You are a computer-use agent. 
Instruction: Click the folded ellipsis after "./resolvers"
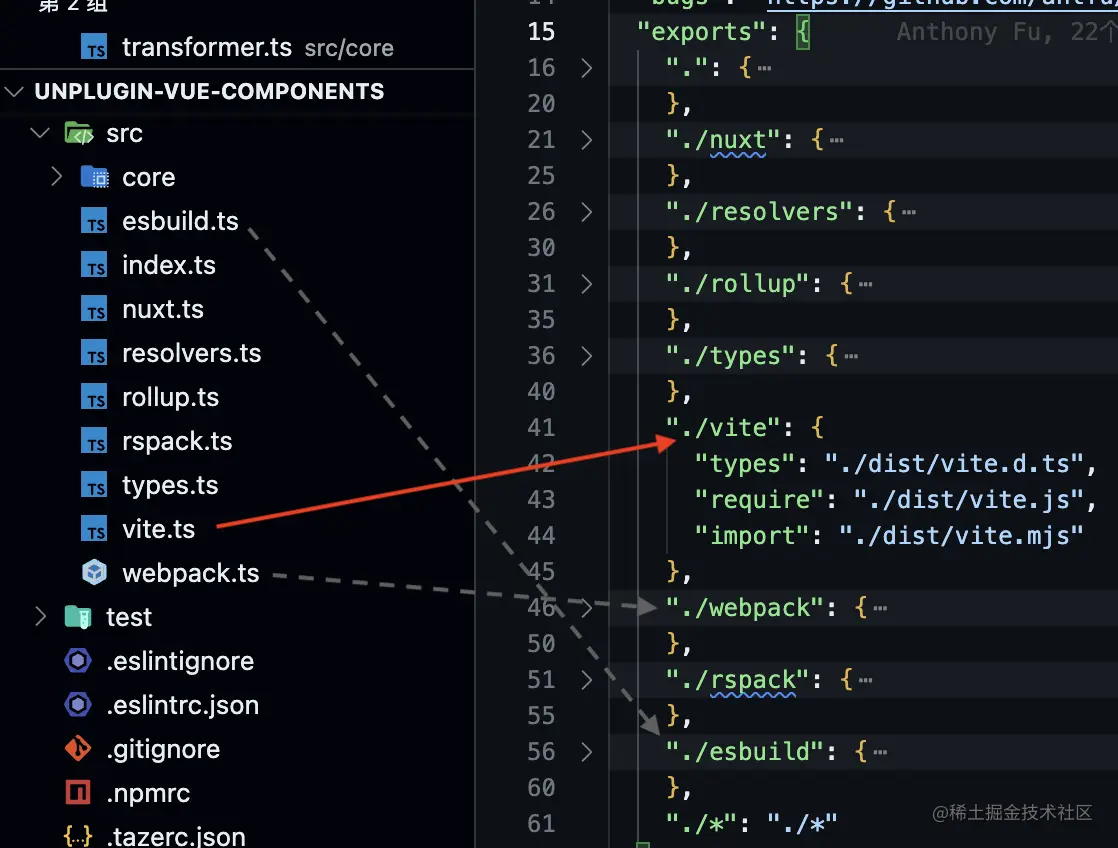coord(909,213)
